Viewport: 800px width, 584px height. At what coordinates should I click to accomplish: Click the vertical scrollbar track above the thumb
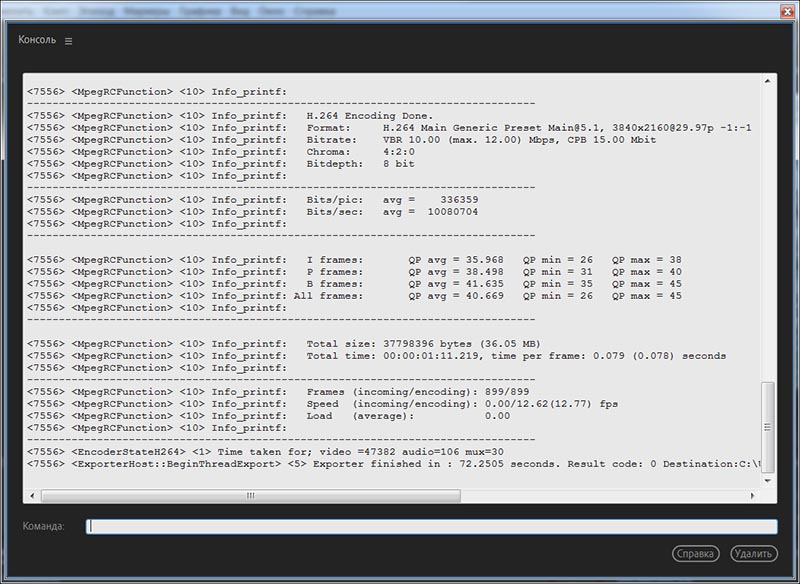tap(767, 234)
